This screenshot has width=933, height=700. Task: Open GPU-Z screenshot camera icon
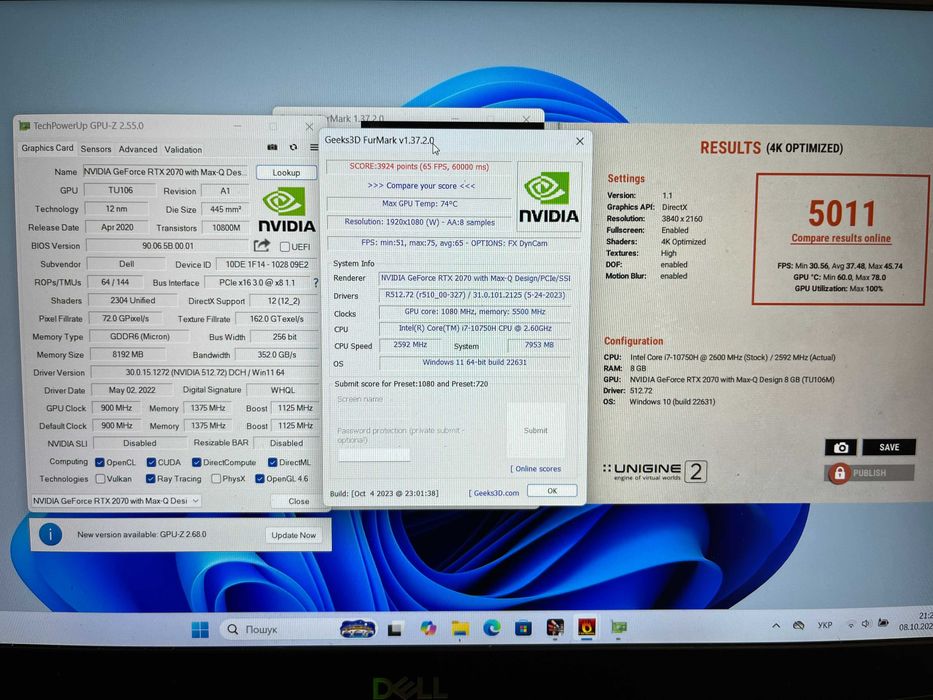pyautogui.click(x=272, y=147)
